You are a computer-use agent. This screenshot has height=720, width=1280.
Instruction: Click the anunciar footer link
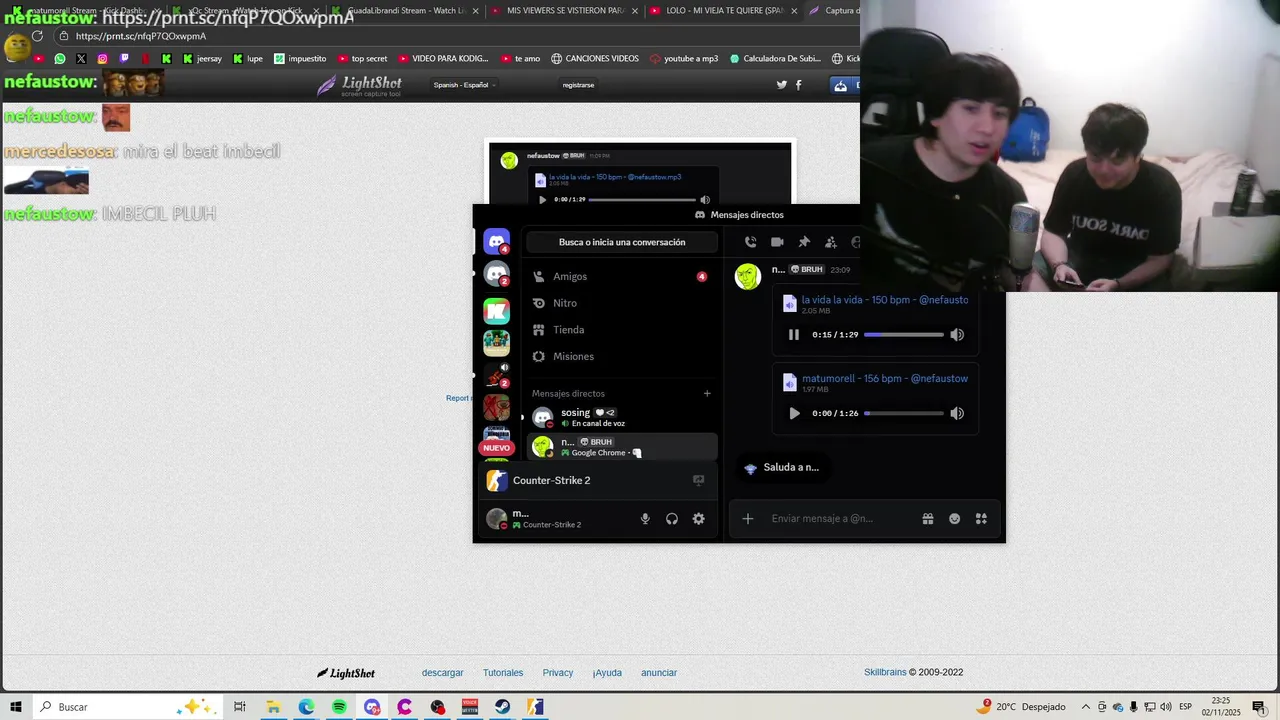(659, 673)
